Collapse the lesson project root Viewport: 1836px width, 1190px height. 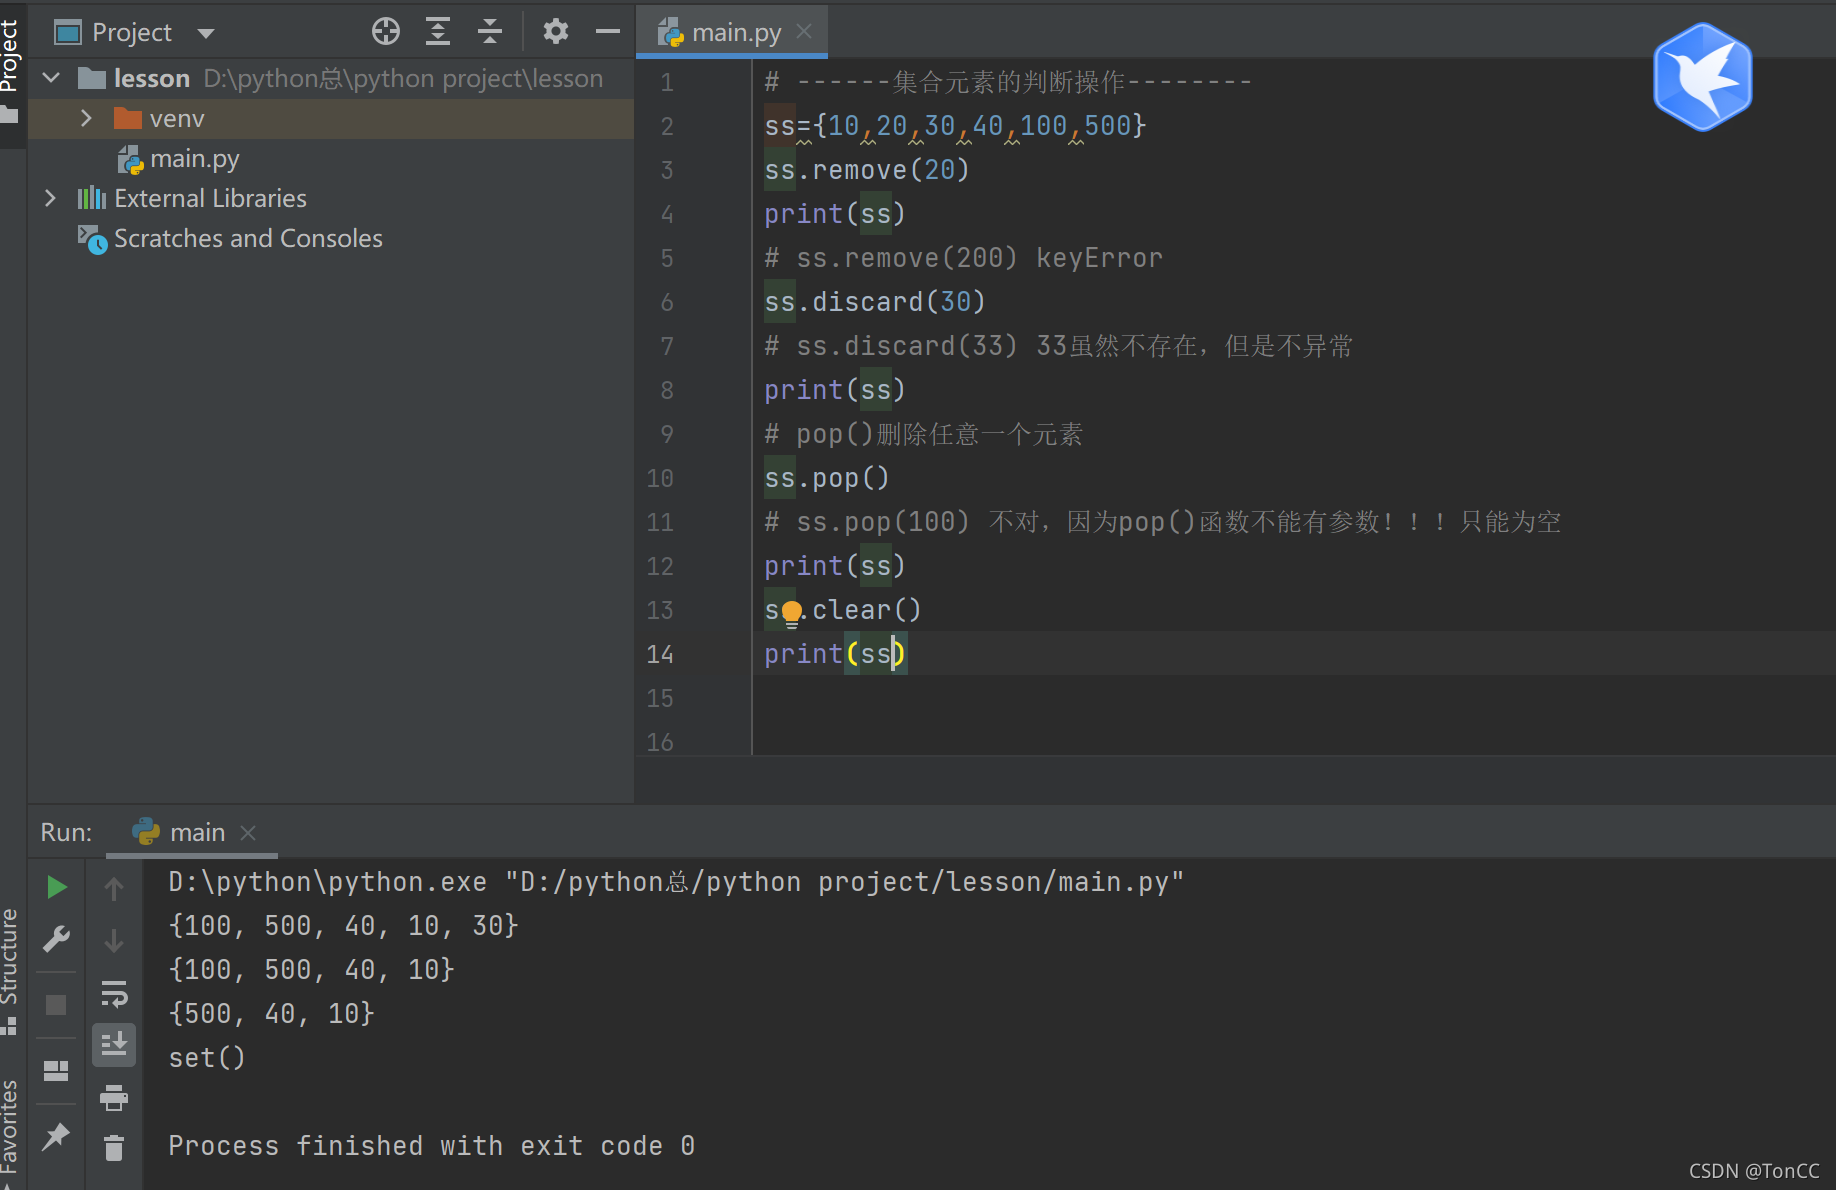(x=52, y=77)
